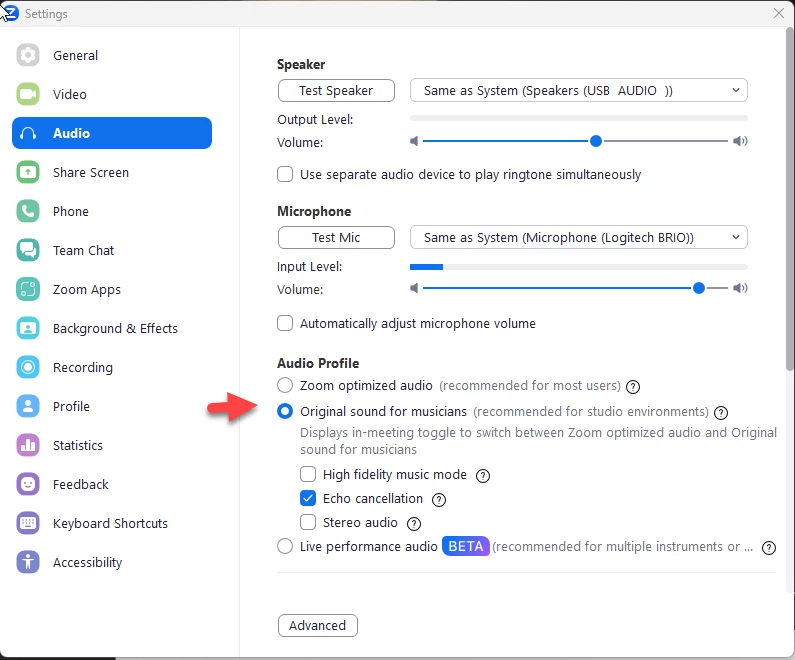Select Original sound for musicians radio
Image resolution: width=795 pixels, height=660 pixels.
tap(285, 411)
